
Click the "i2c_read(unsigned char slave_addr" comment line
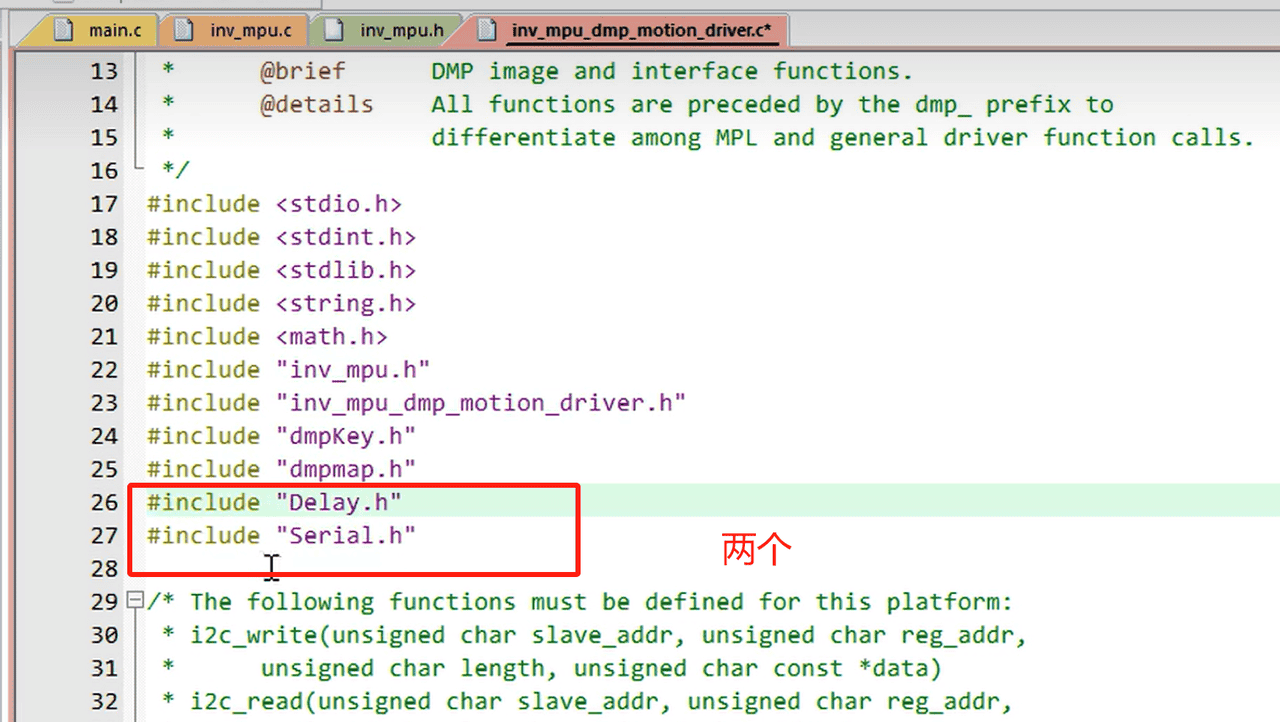click(x=587, y=701)
